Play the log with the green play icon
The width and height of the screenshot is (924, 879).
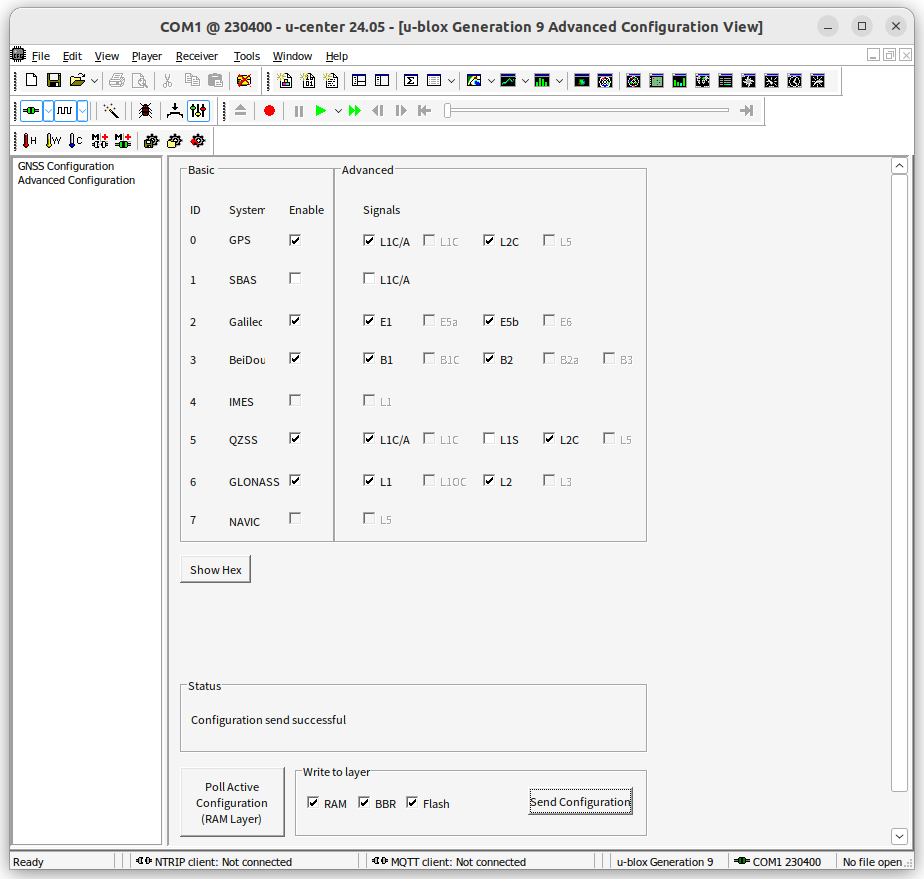(321, 110)
